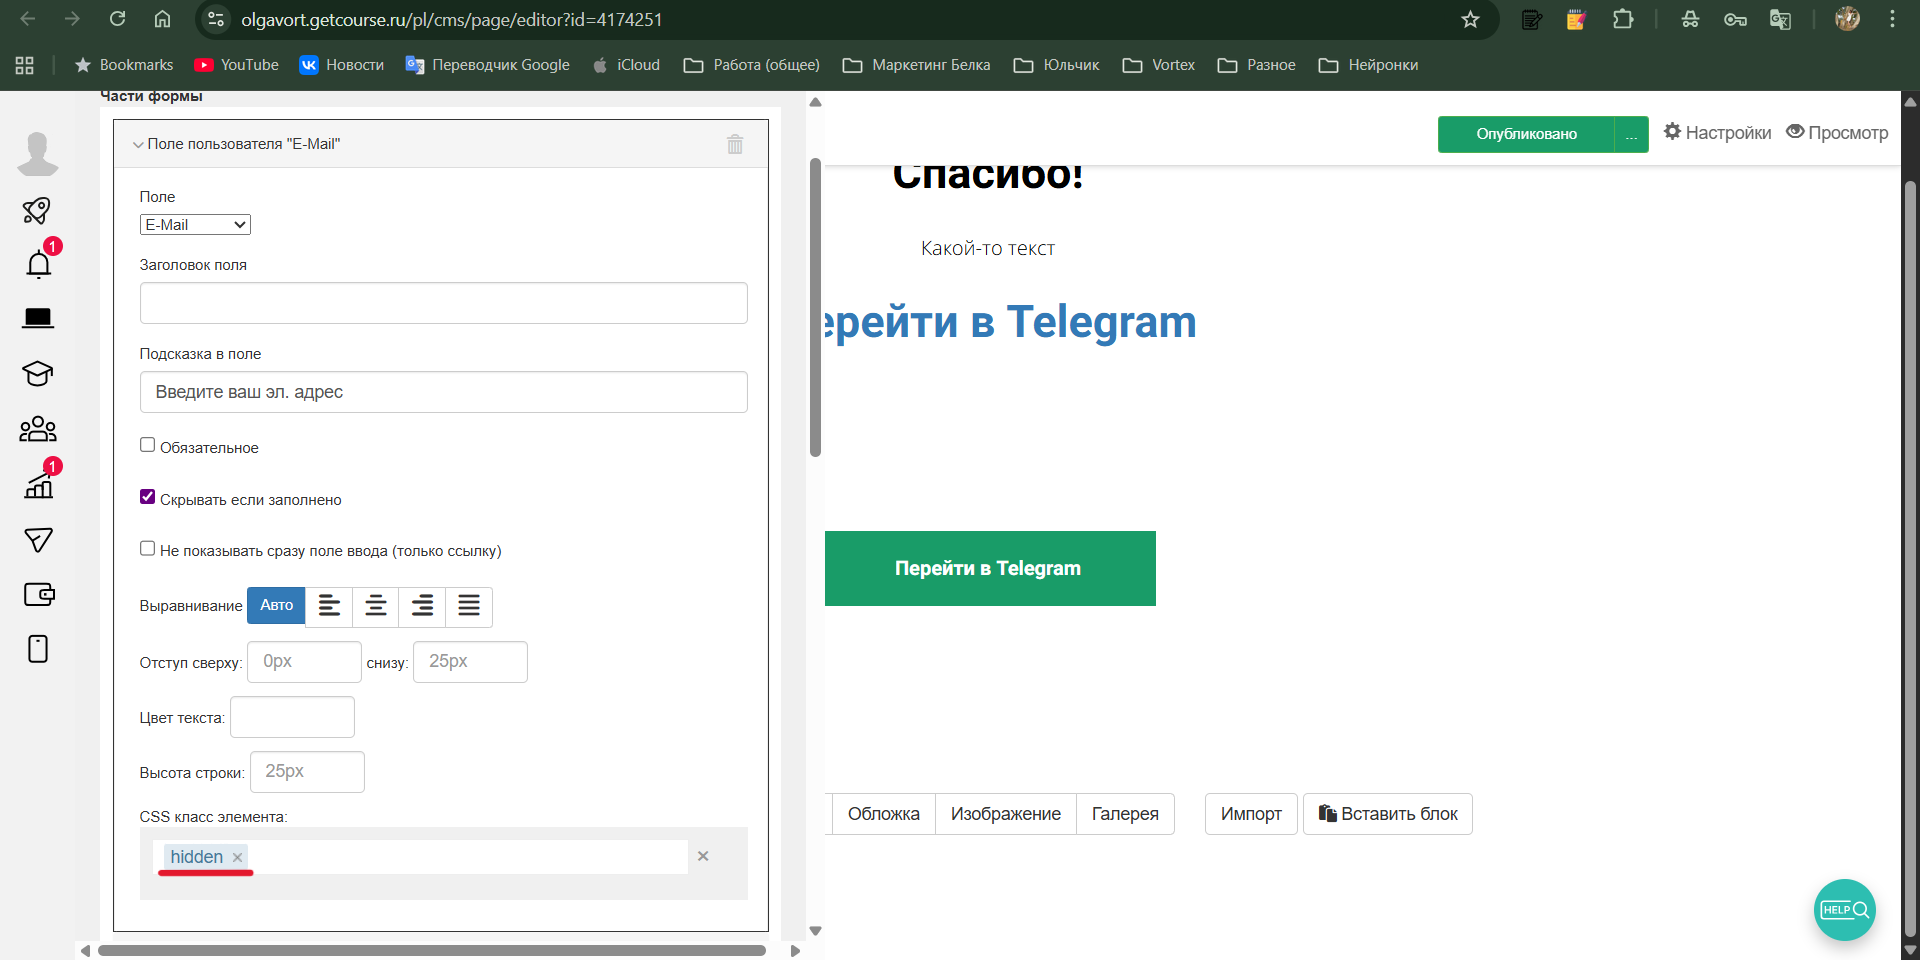This screenshot has height=960, width=1920.
Task: Click the 'Перейти в Telegram' green button
Action: (989, 568)
